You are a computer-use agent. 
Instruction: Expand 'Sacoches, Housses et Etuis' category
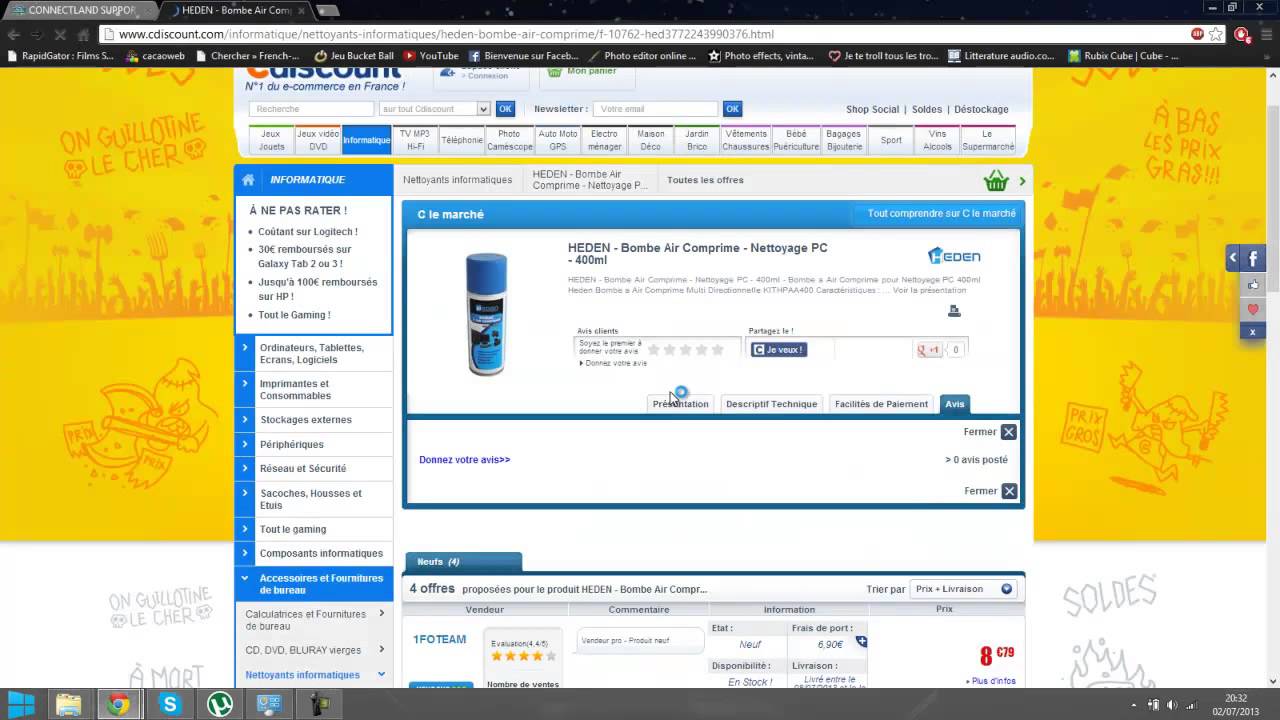point(245,493)
